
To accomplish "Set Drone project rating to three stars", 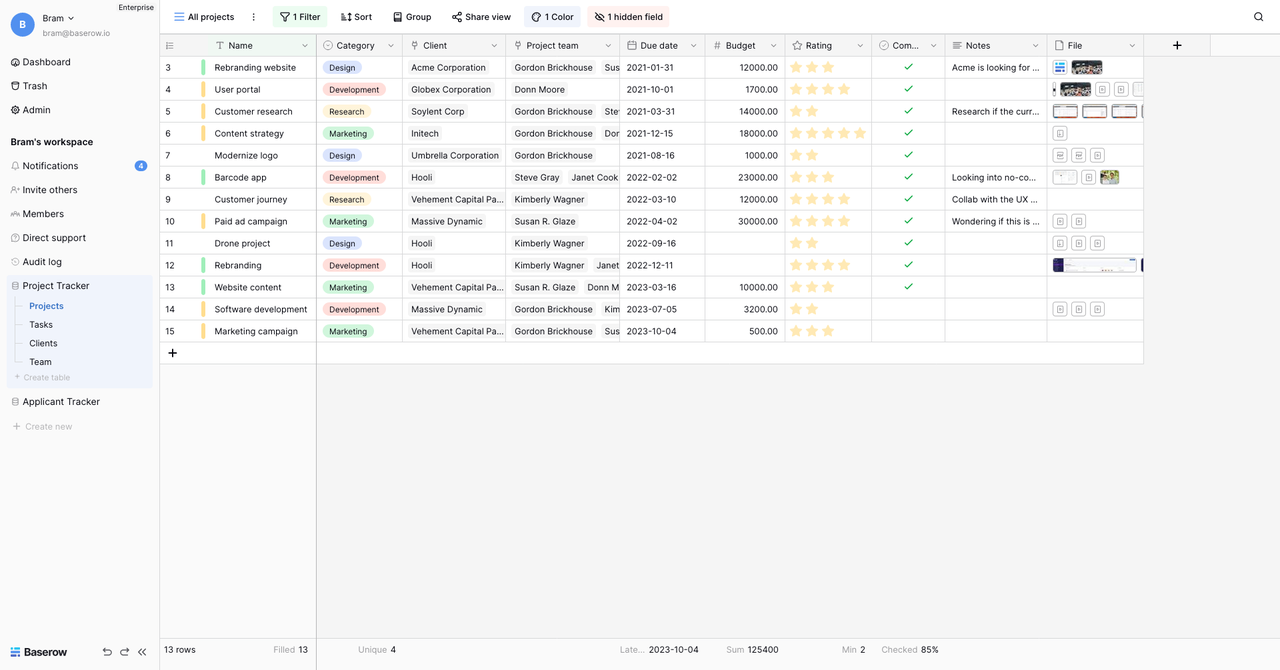I will click(x=828, y=243).
